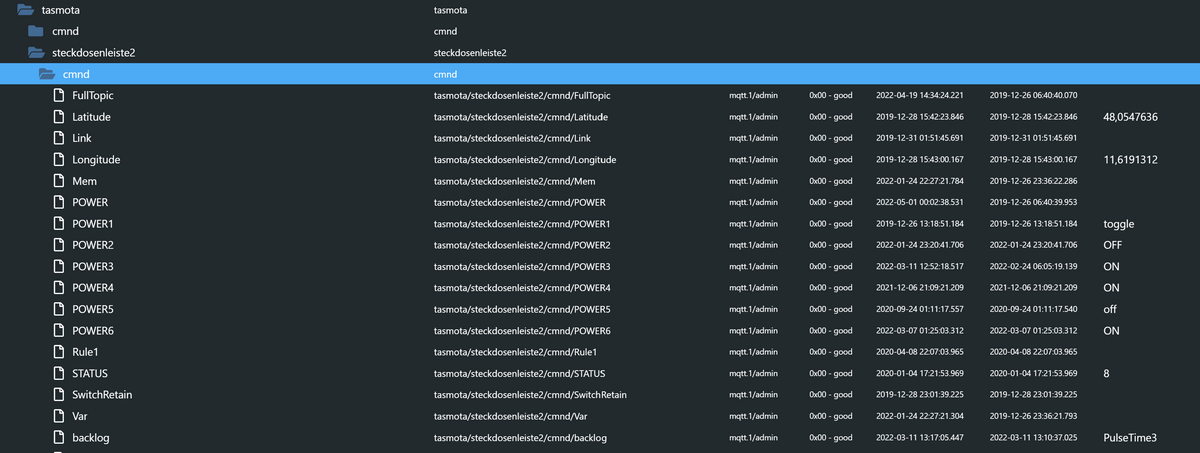
Task: Select the FullTopic tree item name
Action: (93, 95)
